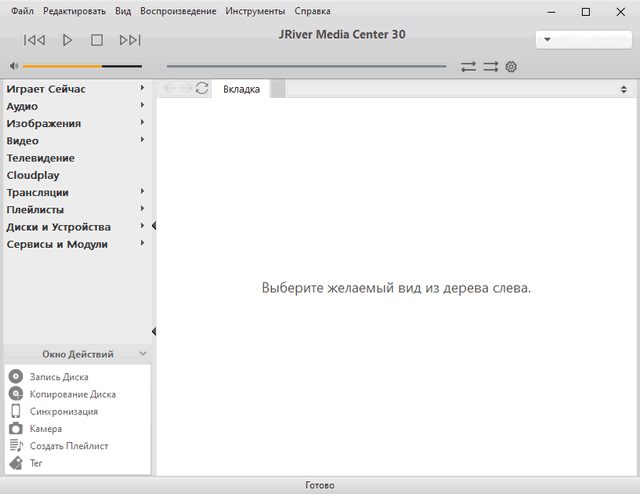Screen dimensions: 640x494
Task: Click the volume slider track
Action: 82,67
